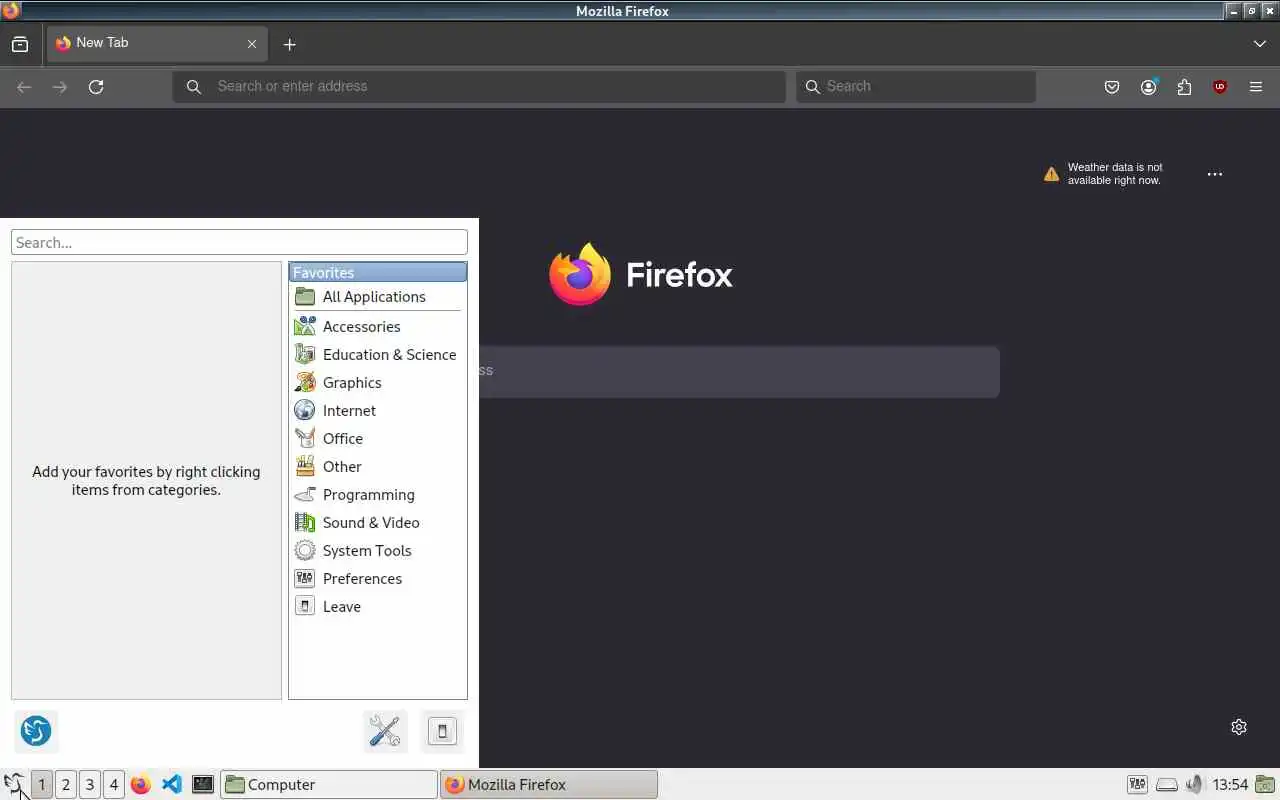
Task: Expand the list all tabs chevron
Action: (1259, 44)
